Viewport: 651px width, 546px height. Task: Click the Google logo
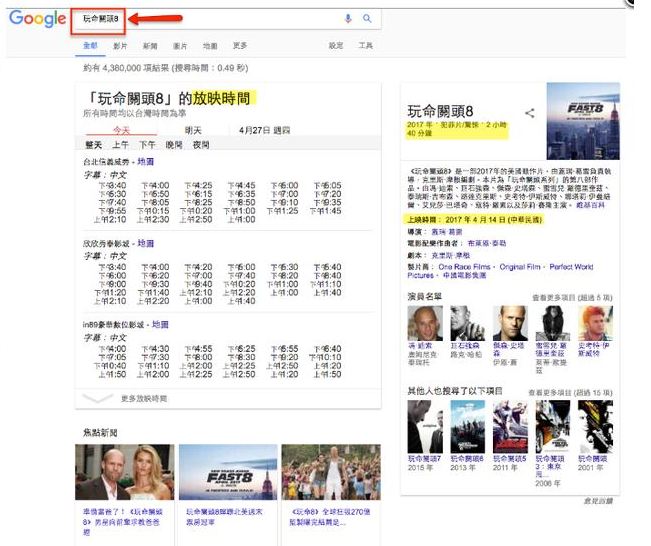point(37,19)
